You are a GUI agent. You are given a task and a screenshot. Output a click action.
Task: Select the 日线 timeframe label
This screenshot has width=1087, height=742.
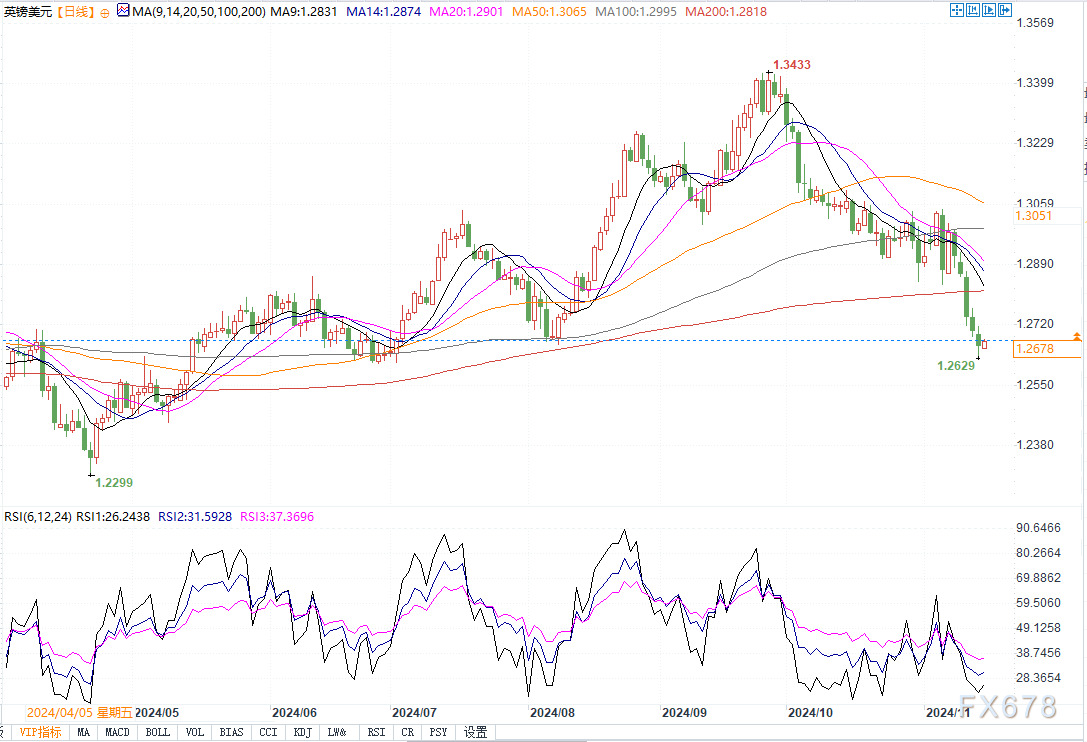tap(74, 12)
